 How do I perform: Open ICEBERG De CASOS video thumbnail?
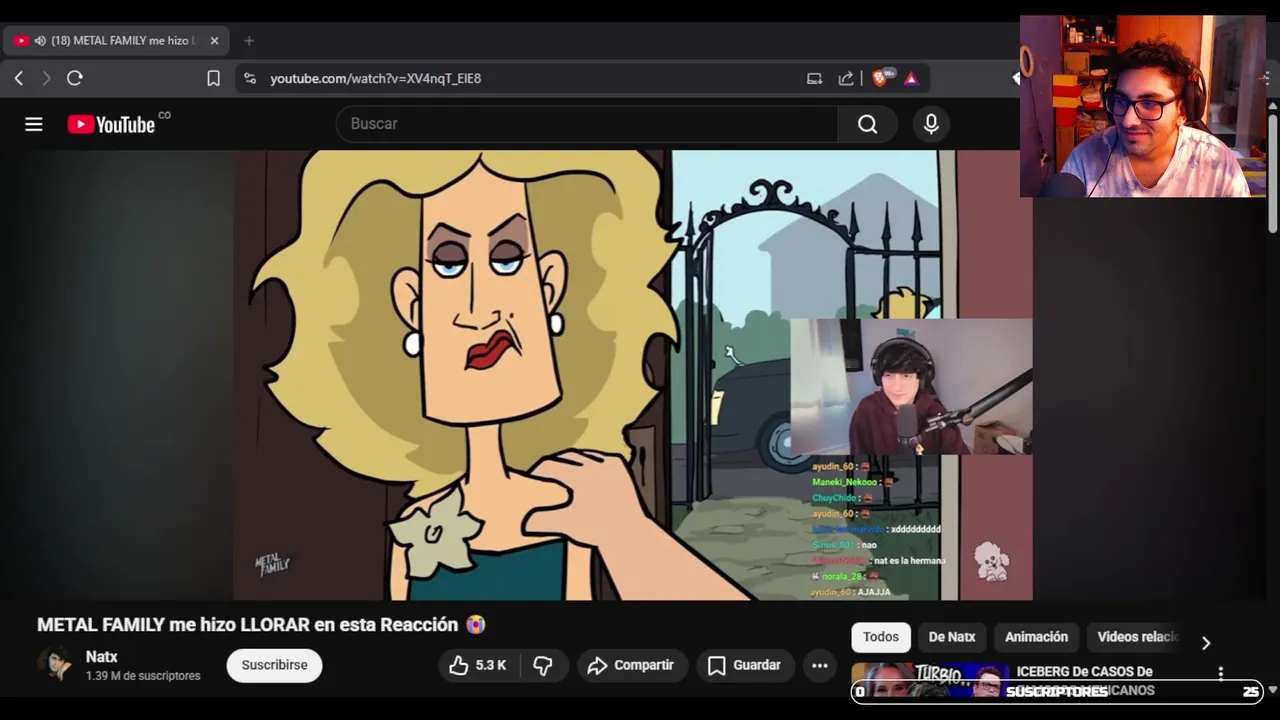pyautogui.click(x=930, y=680)
